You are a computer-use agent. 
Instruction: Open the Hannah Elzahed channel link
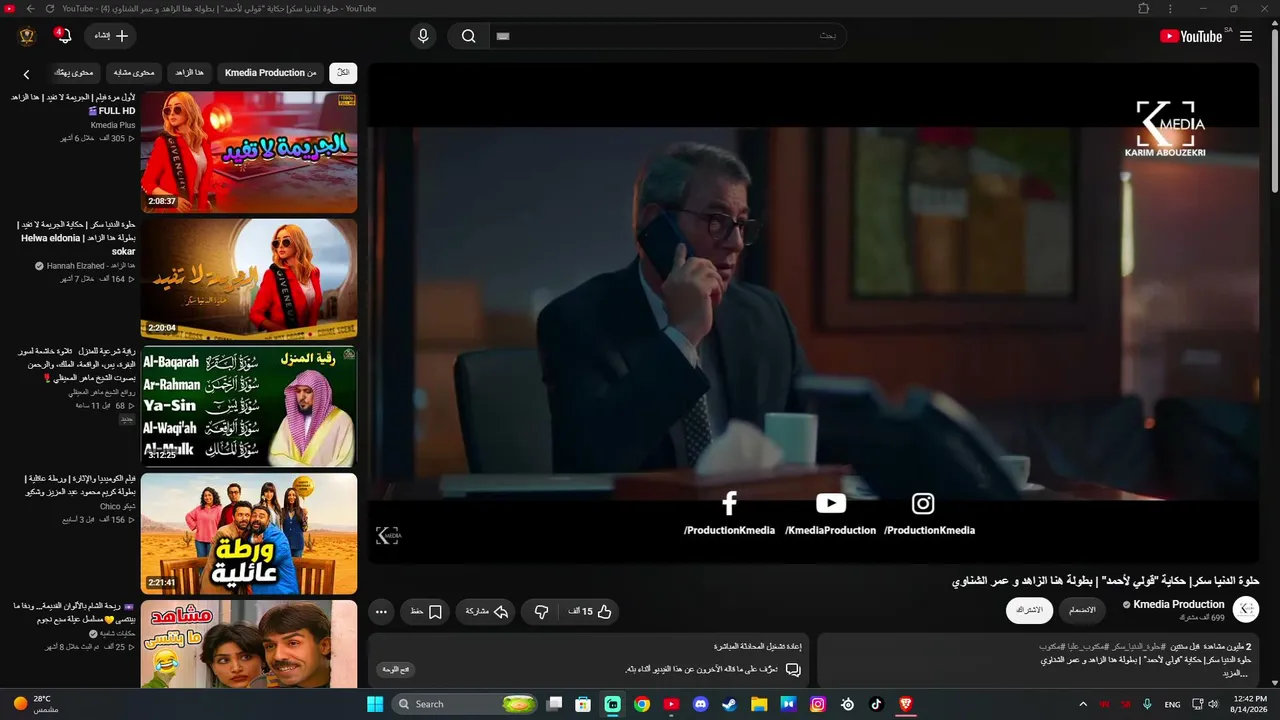pyautogui.click(x=91, y=266)
